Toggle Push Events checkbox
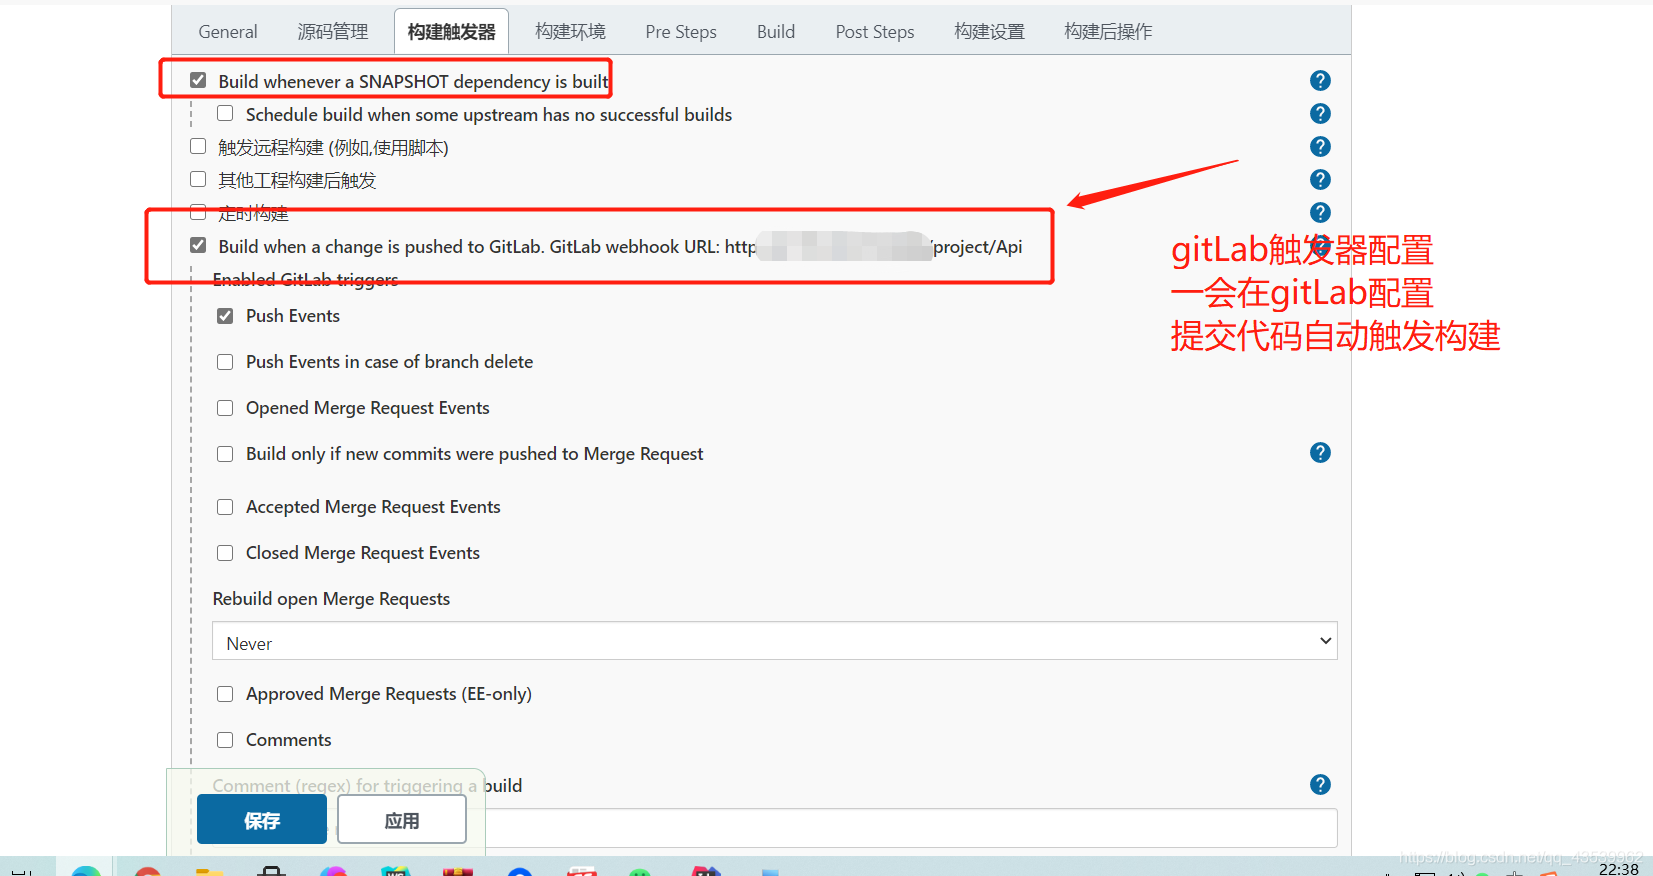Viewport: 1653px width, 876px height. pyautogui.click(x=225, y=316)
